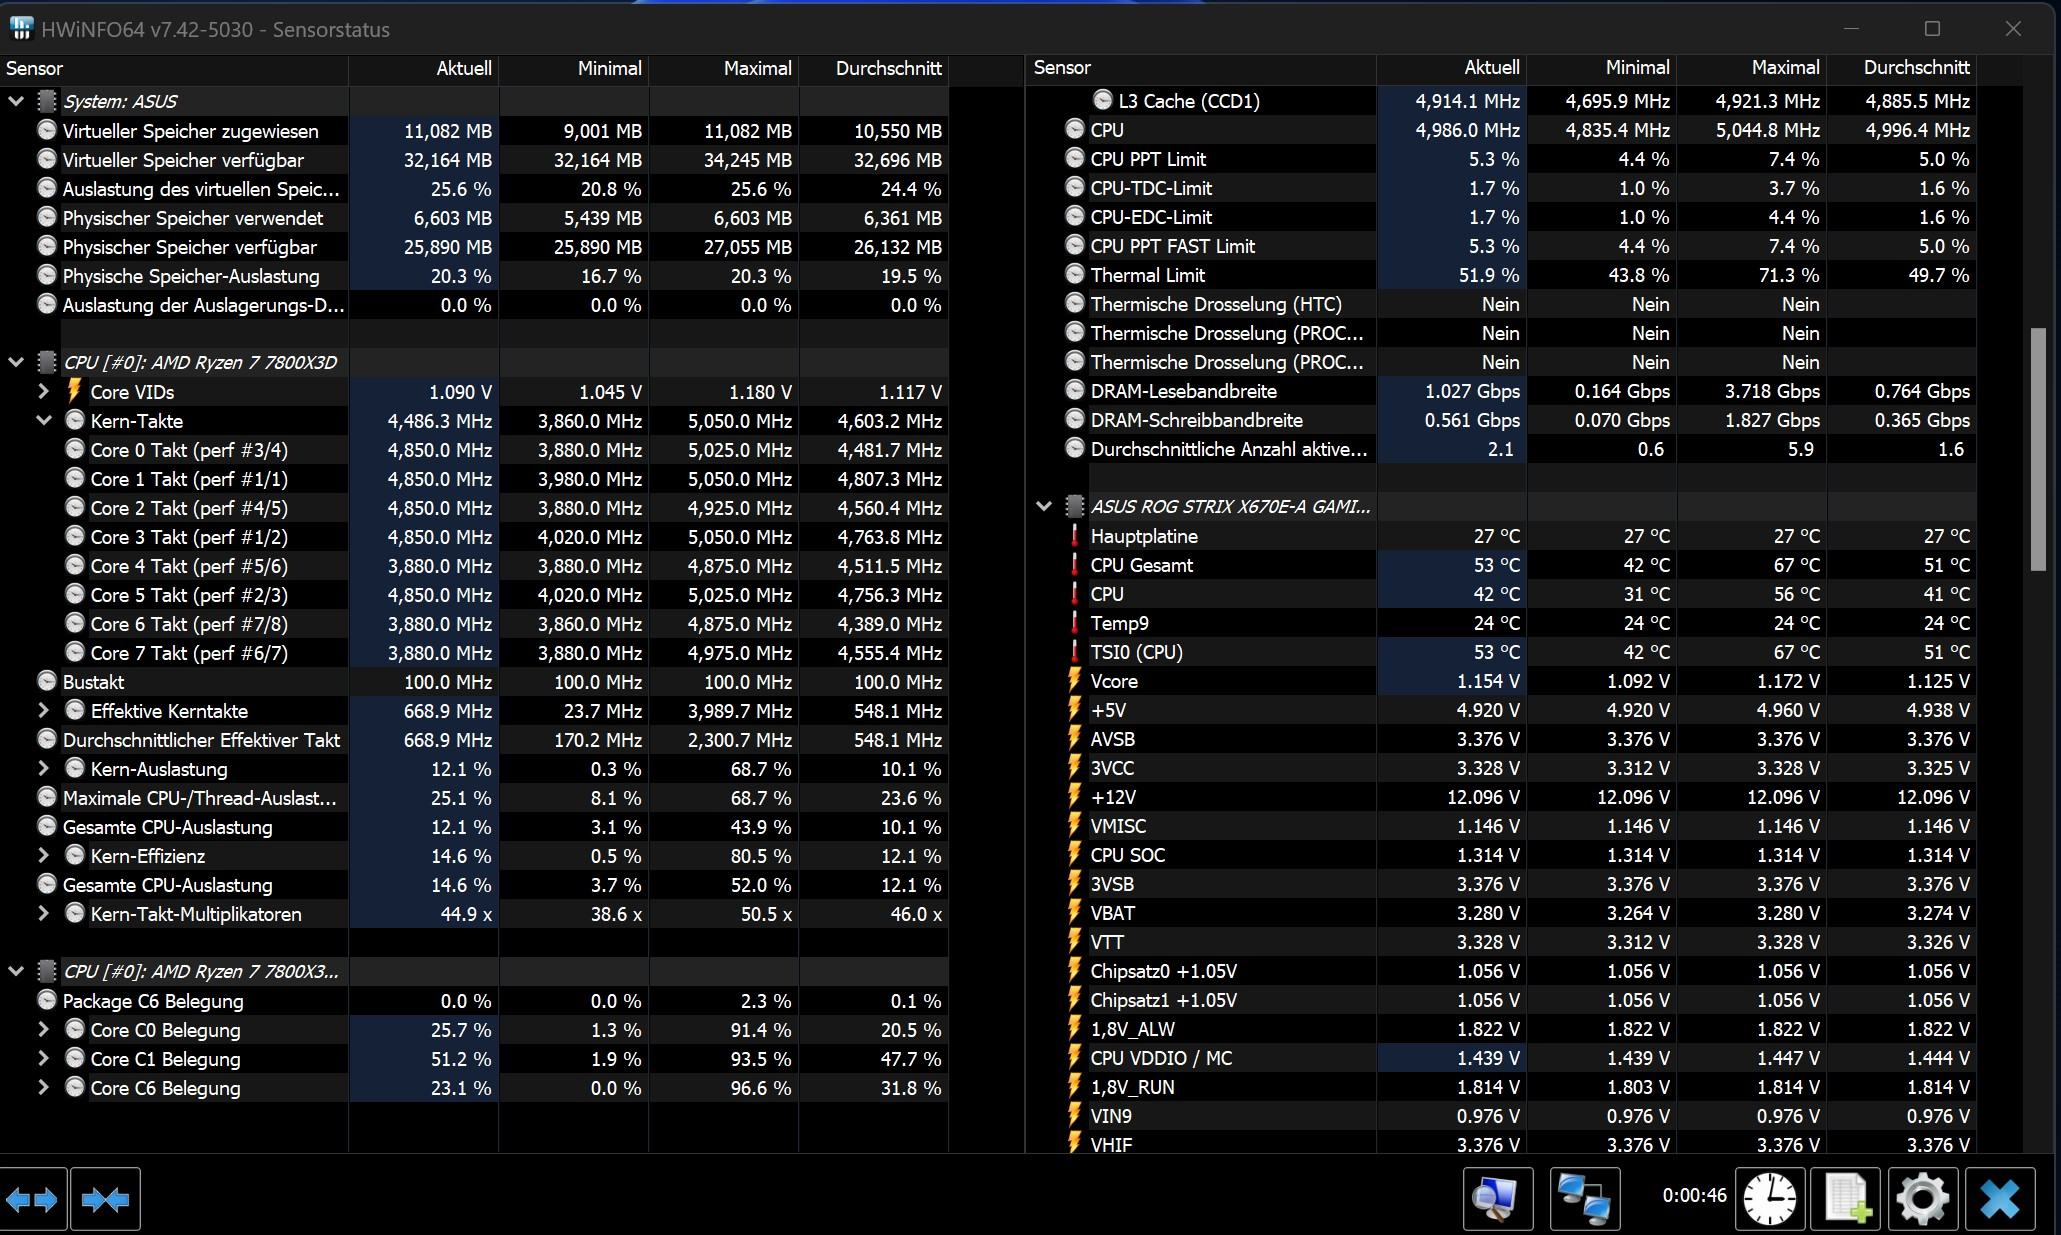The height and width of the screenshot is (1235, 2061).
Task: Open the network computers connection icon
Action: click(x=1584, y=1199)
